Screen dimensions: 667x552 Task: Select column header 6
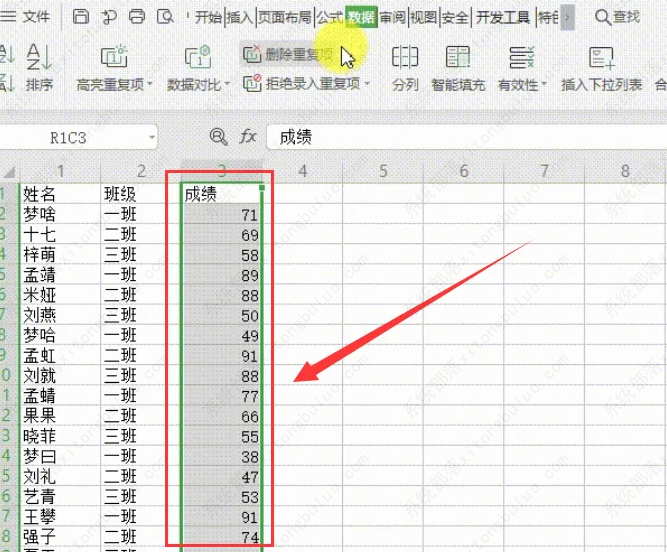point(464,171)
